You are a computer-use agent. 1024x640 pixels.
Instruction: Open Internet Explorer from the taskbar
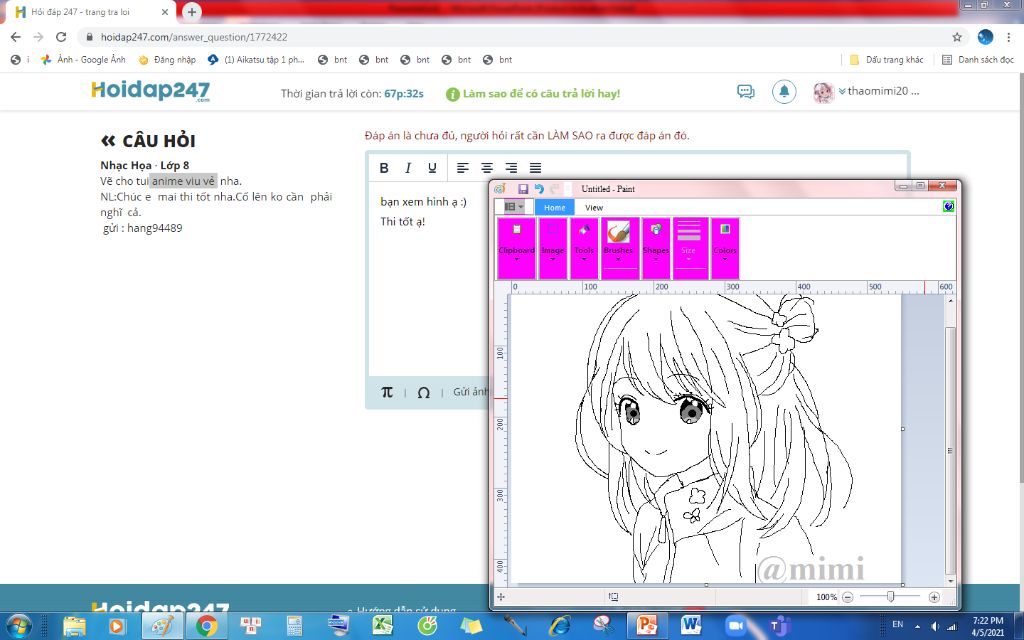click(x=559, y=626)
